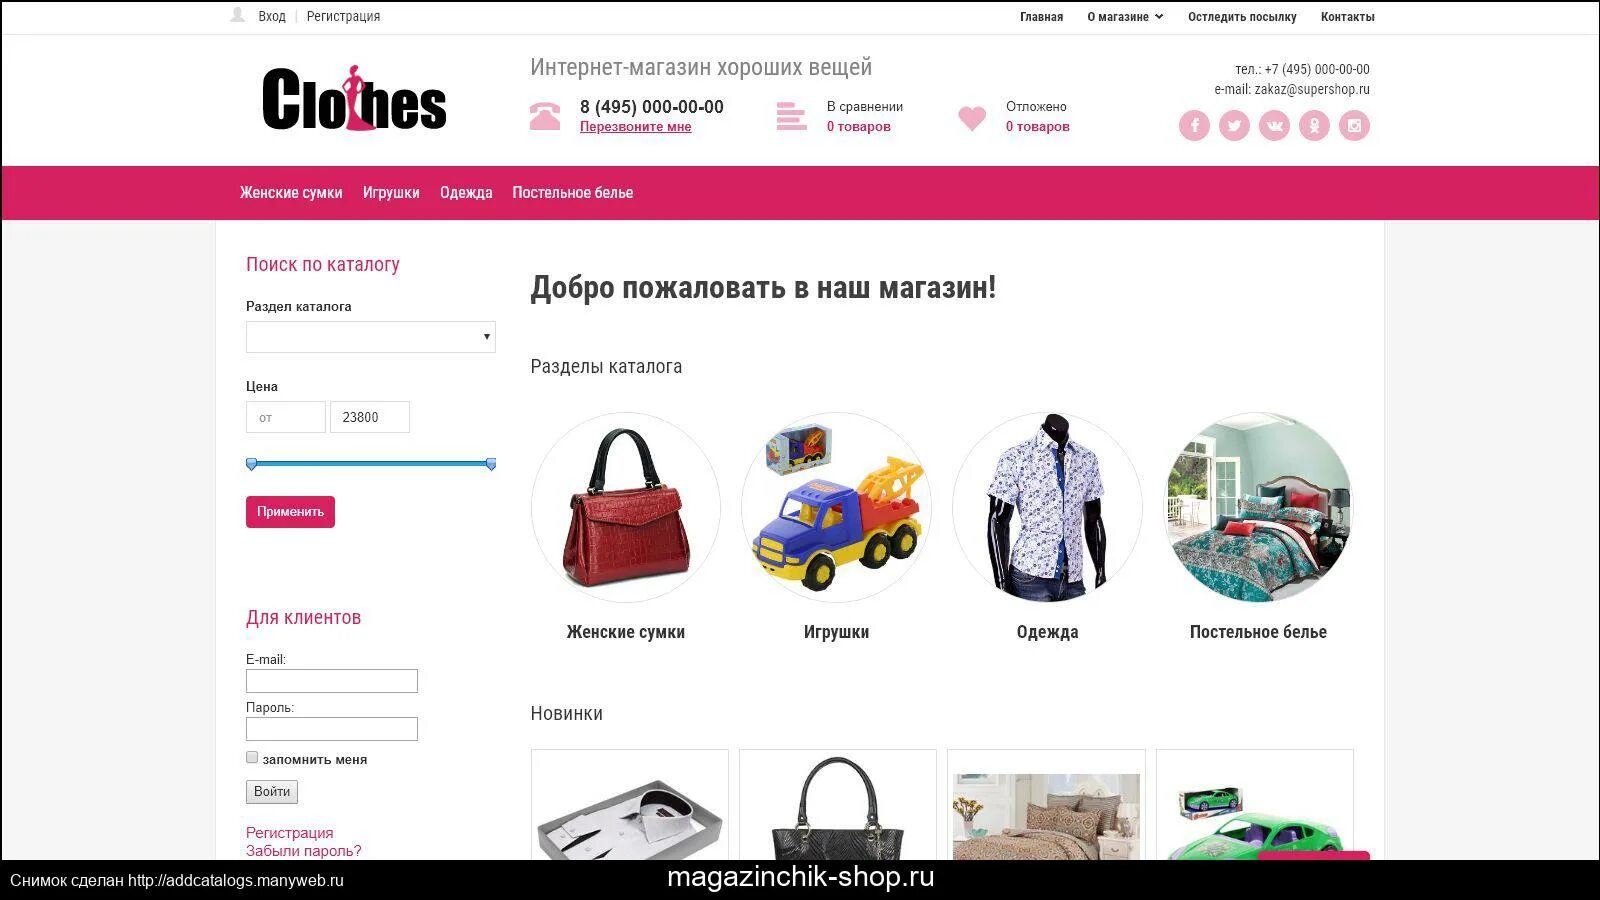Click the pink telephone icon
This screenshot has height=900, width=1600.
(545, 116)
